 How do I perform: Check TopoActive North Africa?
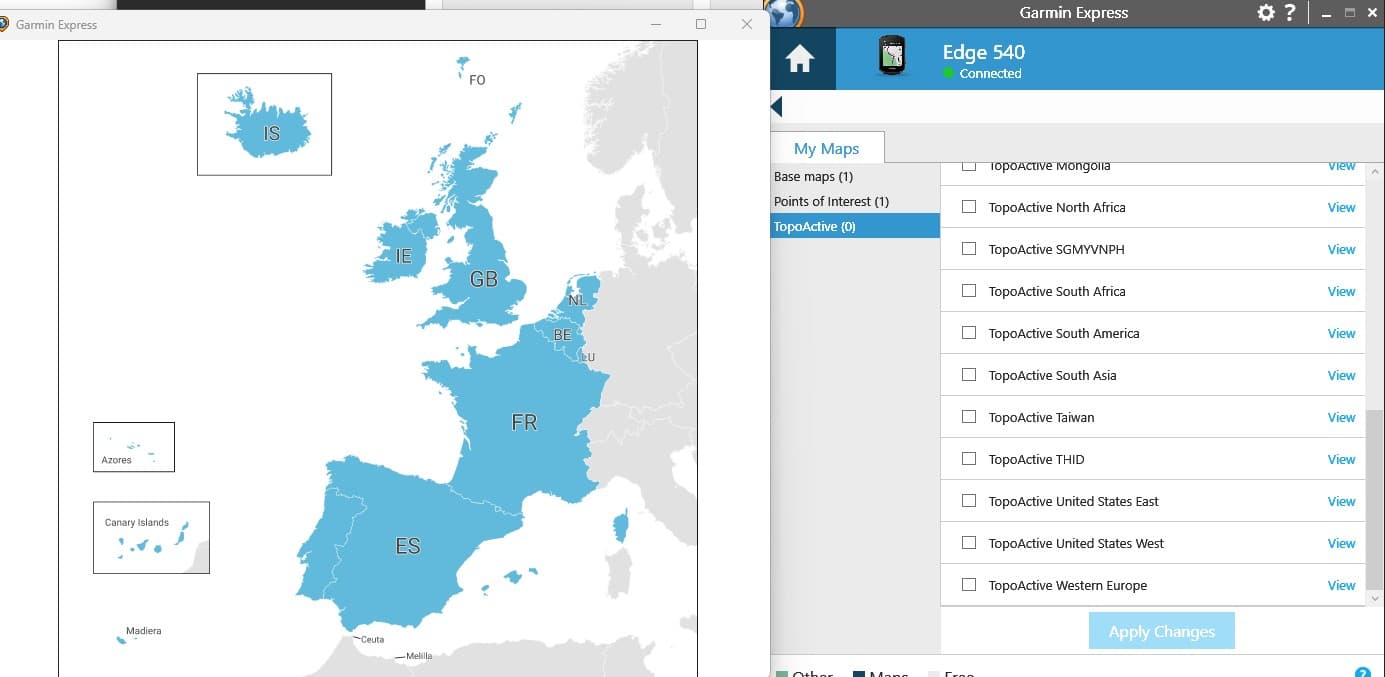point(968,207)
